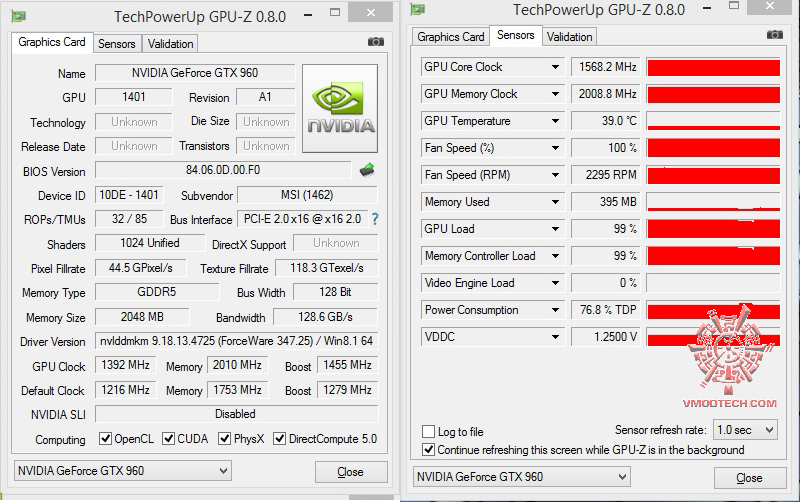Viewport: 800px width, 502px height.
Task: Open Validation tab in right window
Action: (x=569, y=37)
